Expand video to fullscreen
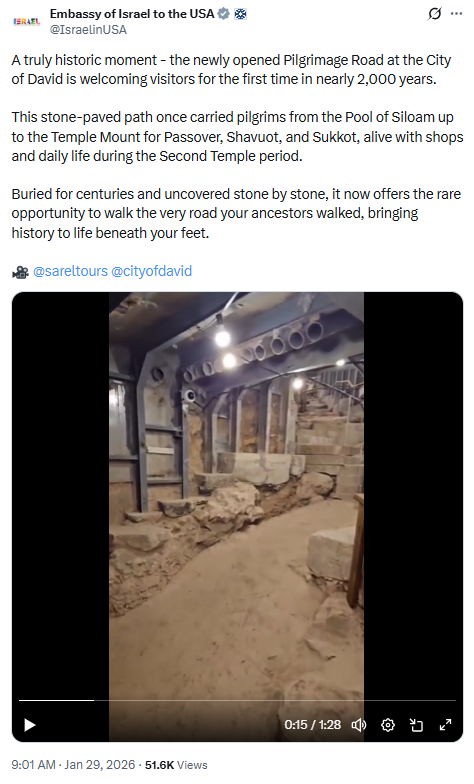 [446, 724]
